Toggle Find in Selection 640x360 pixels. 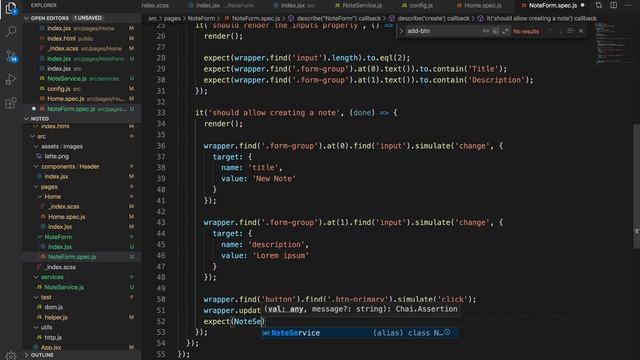pyautogui.click(x=570, y=31)
